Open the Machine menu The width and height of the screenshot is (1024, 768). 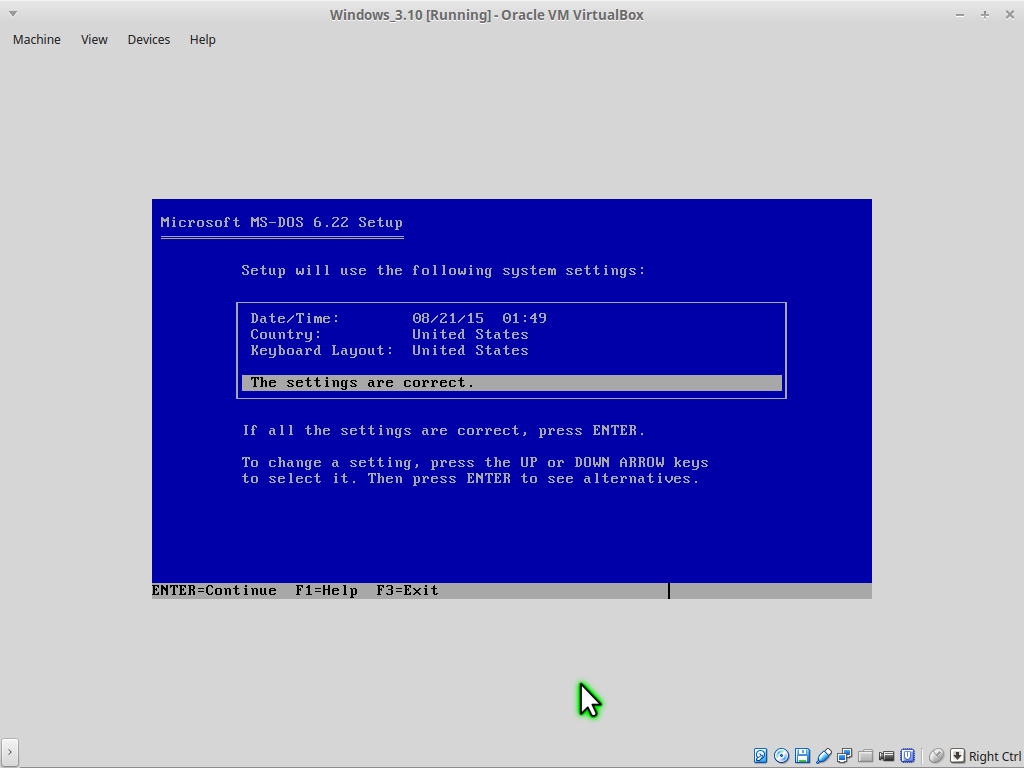37,40
